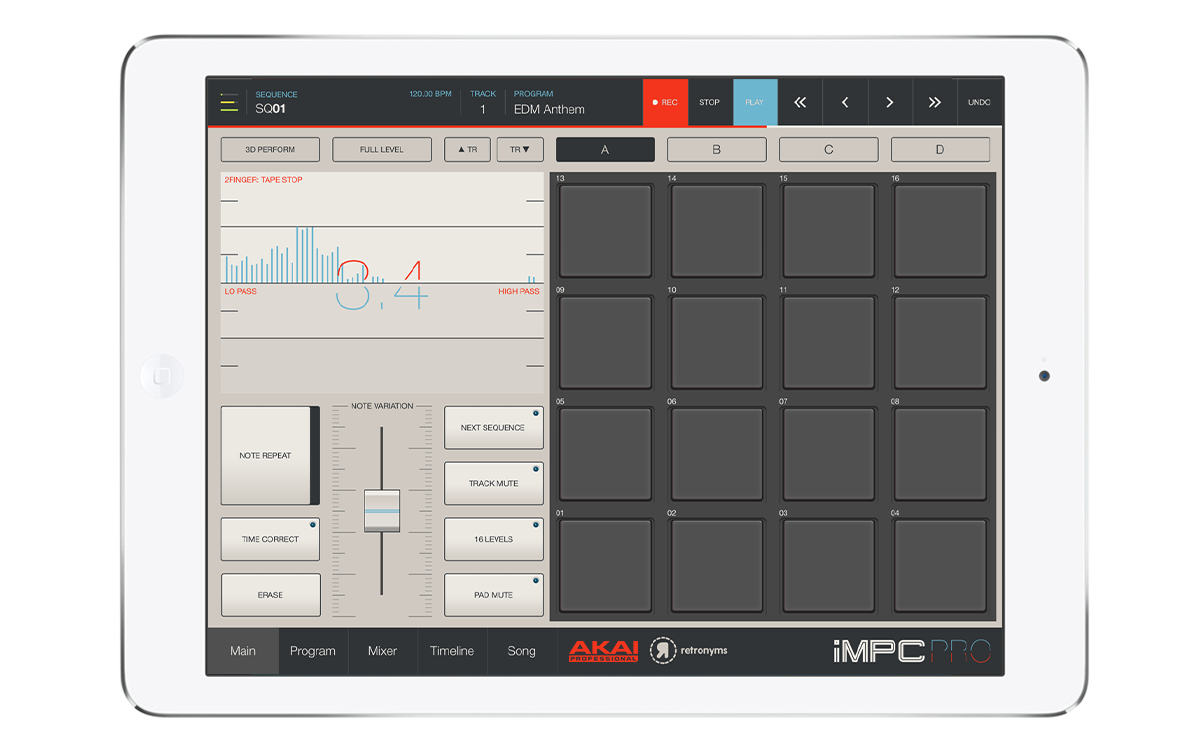The image size is (1200, 750).
Task: Tap drum pad 13
Action: pyautogui.click(x=605, y=231)
